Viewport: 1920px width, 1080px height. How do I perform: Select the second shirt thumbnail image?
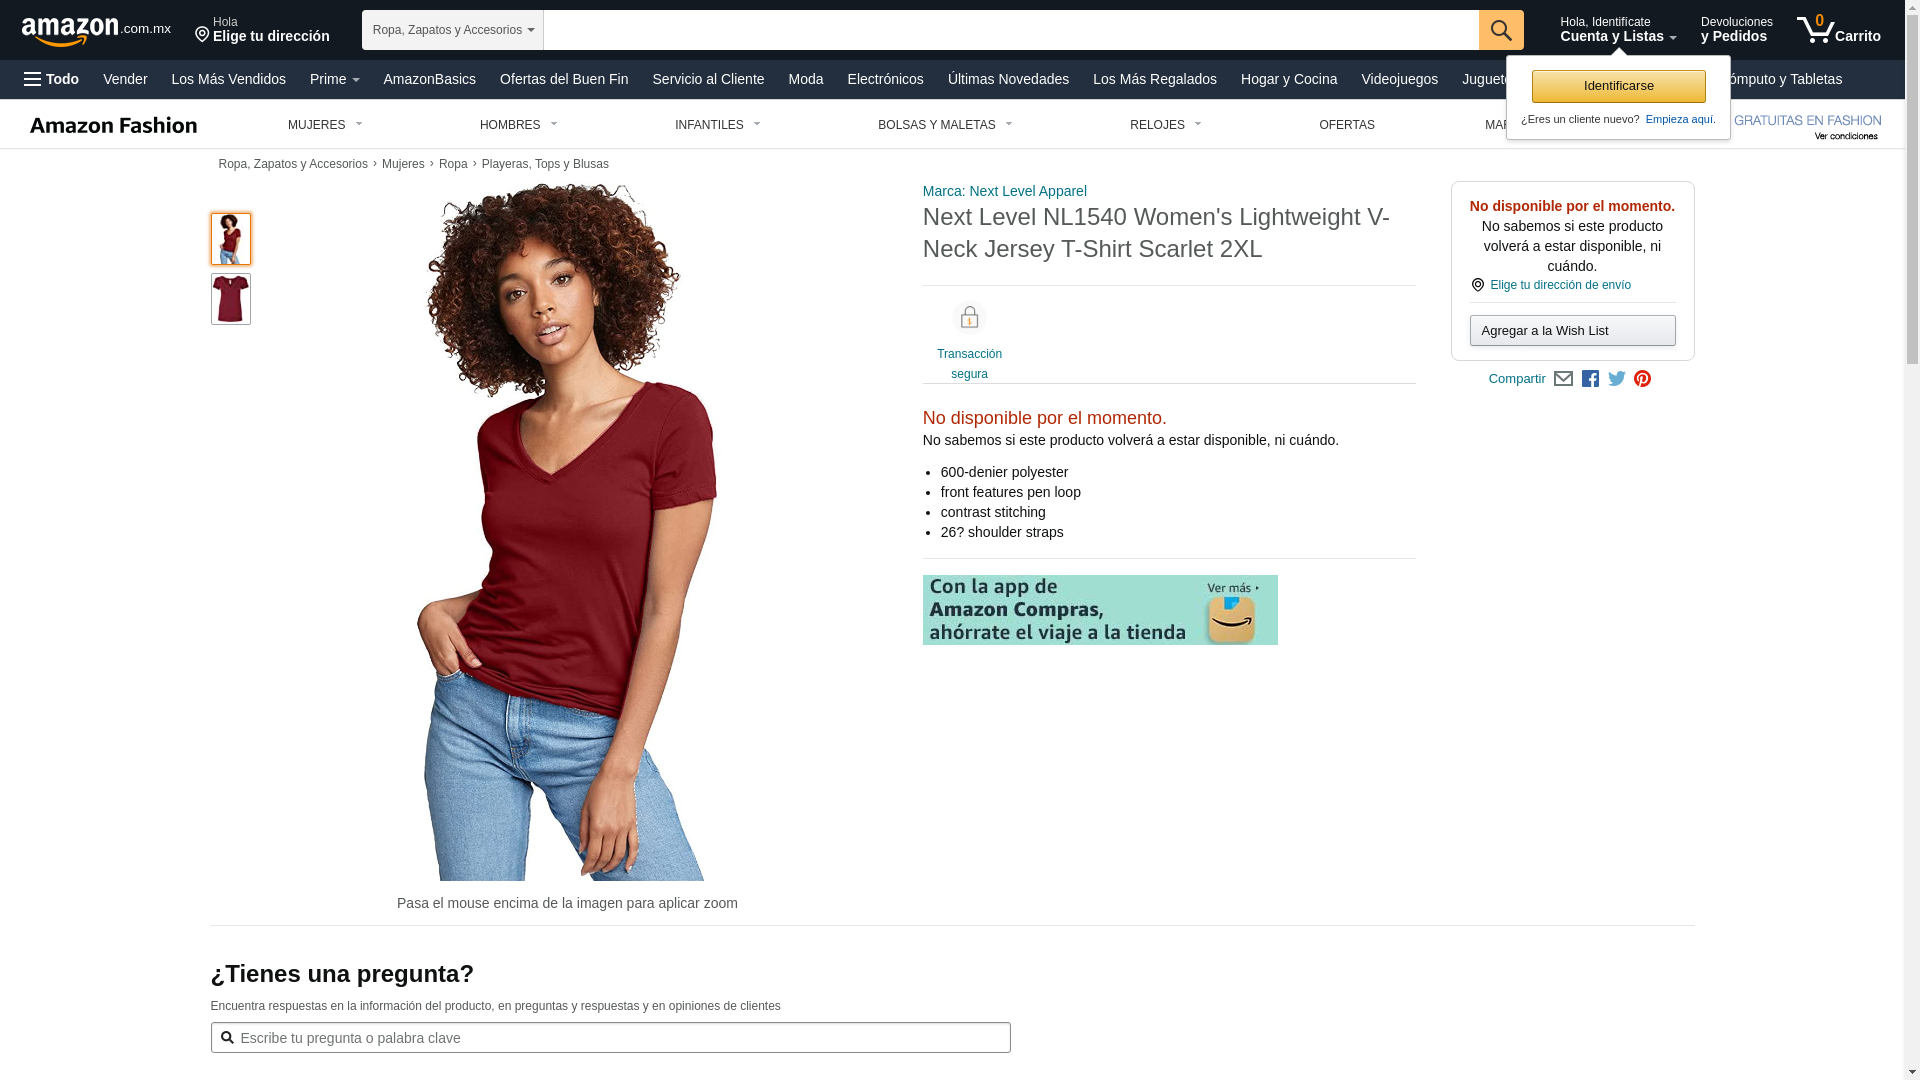coord(231,299)
